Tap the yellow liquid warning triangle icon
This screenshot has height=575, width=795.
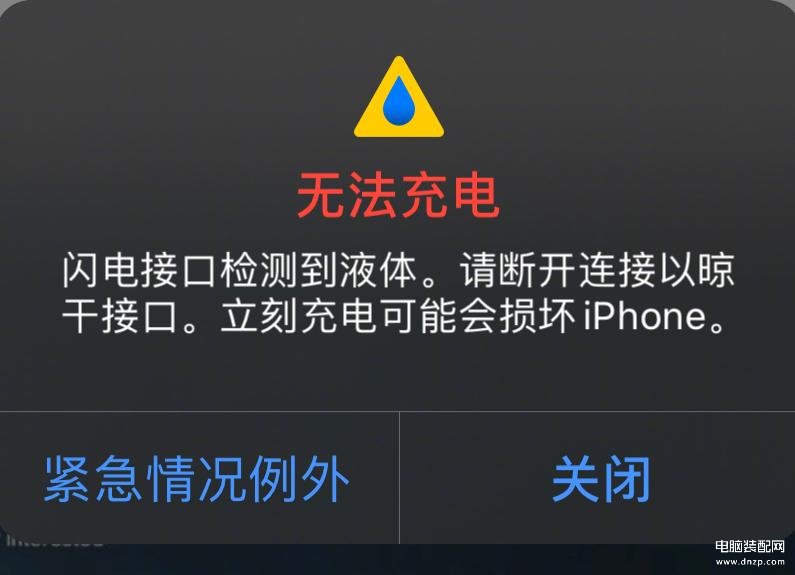click(399, 97)
